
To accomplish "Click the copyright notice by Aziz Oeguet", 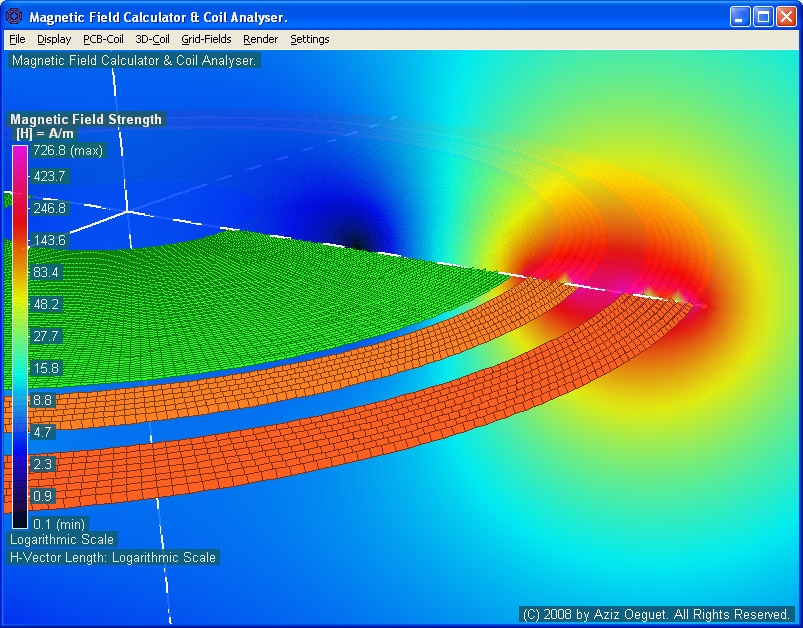I will 656,614.
